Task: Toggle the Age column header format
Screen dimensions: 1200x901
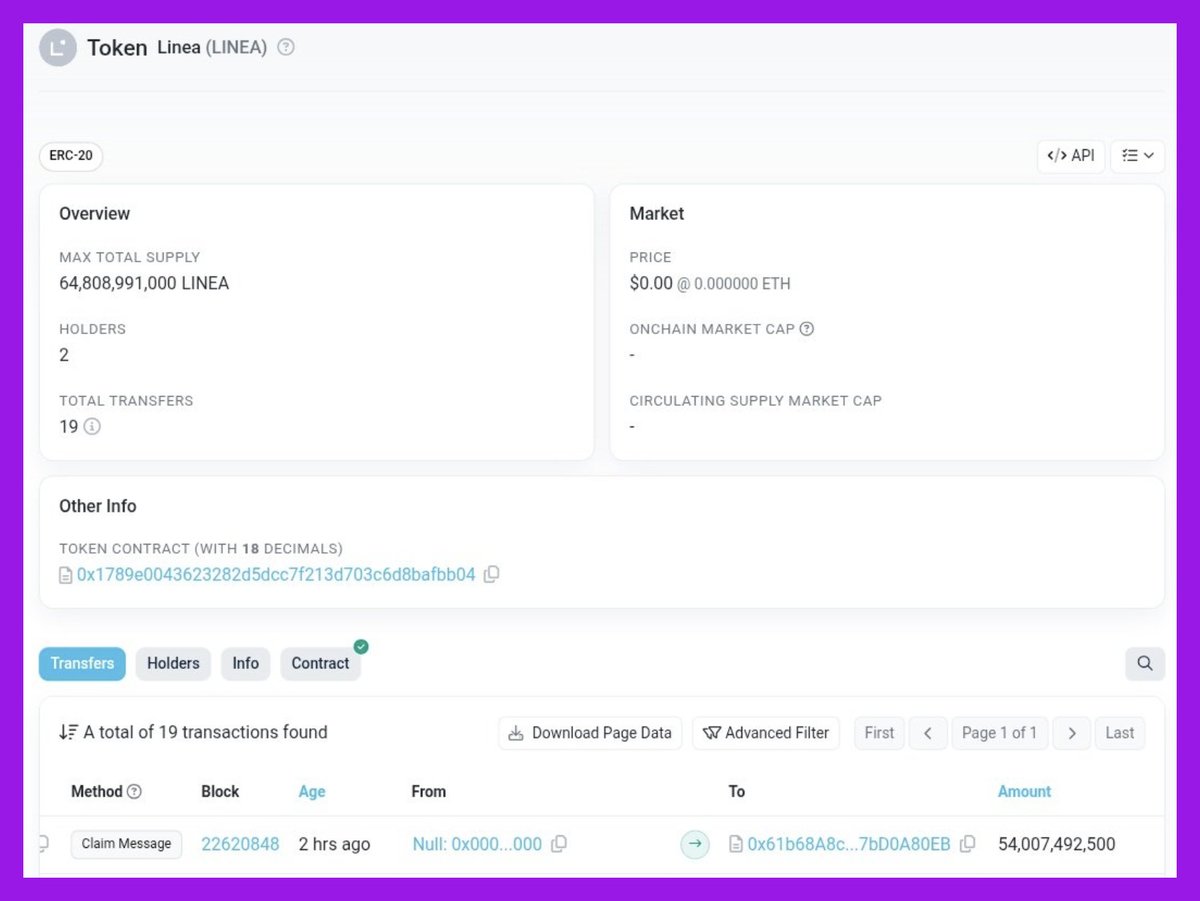Action: [x=312, y=791]
